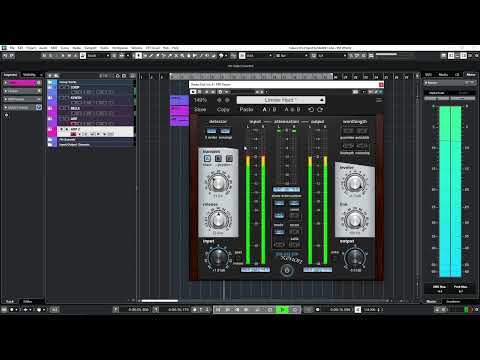Image resolution: width=480 pixels, height=360 pixels.
Task: Select the previous preset with the left arrow
Action: coord(219,100)
